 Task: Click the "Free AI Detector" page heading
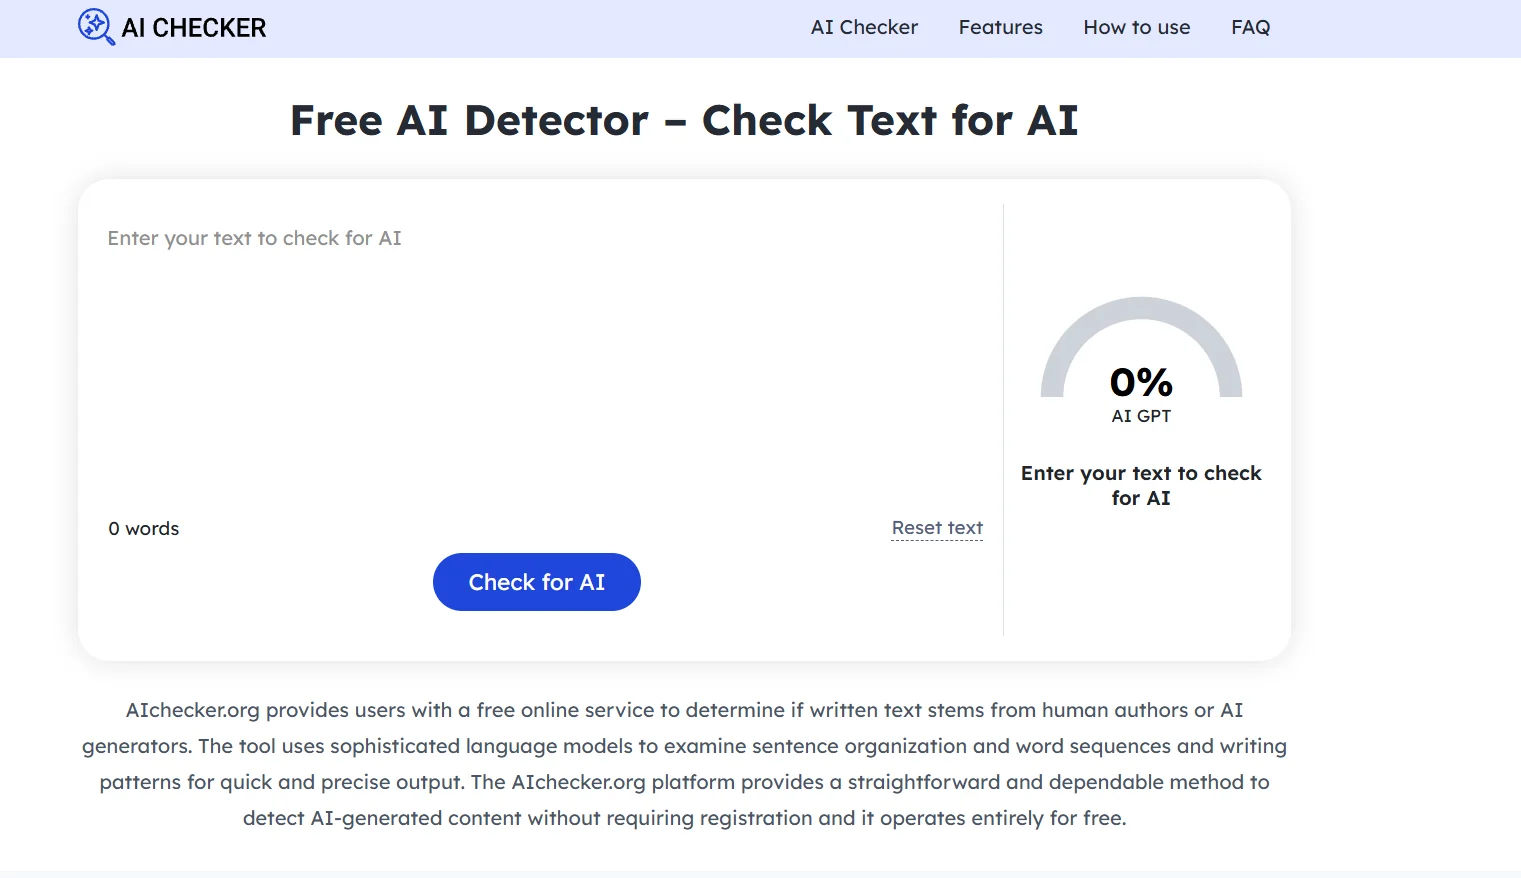tap(683, 120)
